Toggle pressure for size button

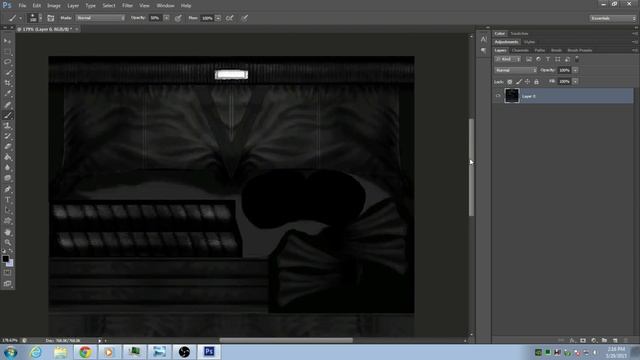pos(244,18)
